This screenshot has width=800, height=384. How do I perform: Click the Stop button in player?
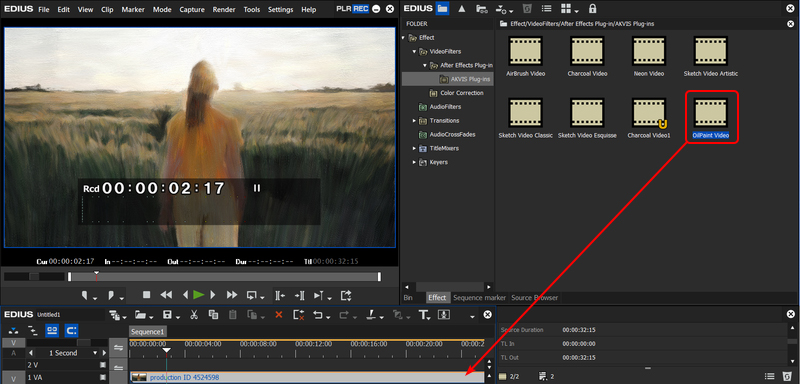146,295
